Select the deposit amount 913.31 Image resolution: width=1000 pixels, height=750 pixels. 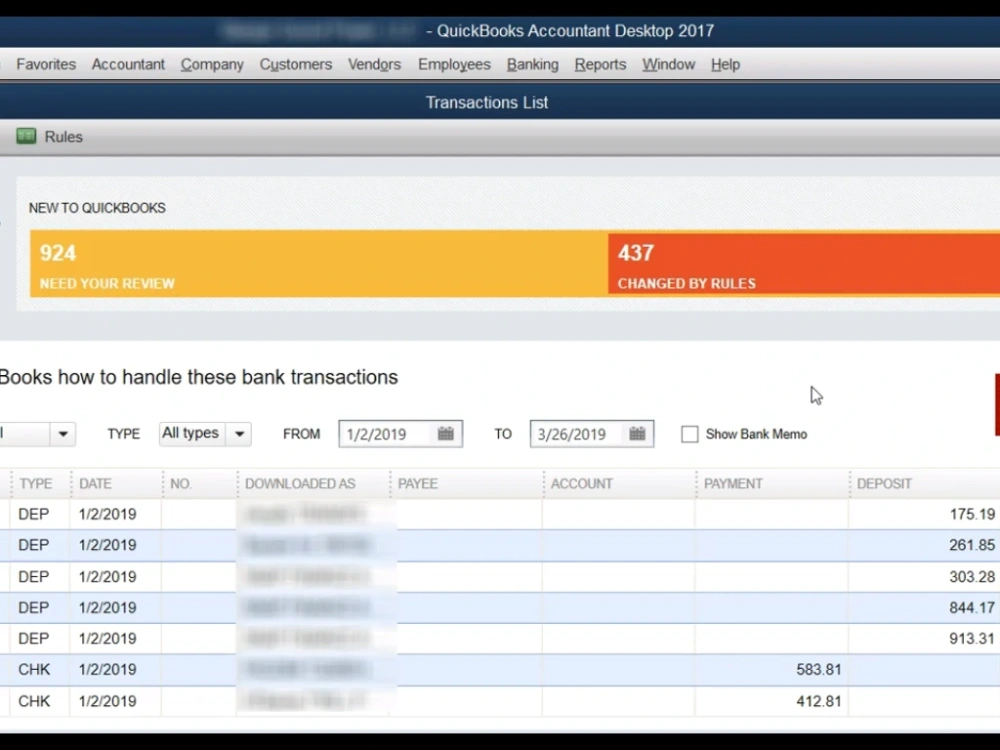[972, 638]
